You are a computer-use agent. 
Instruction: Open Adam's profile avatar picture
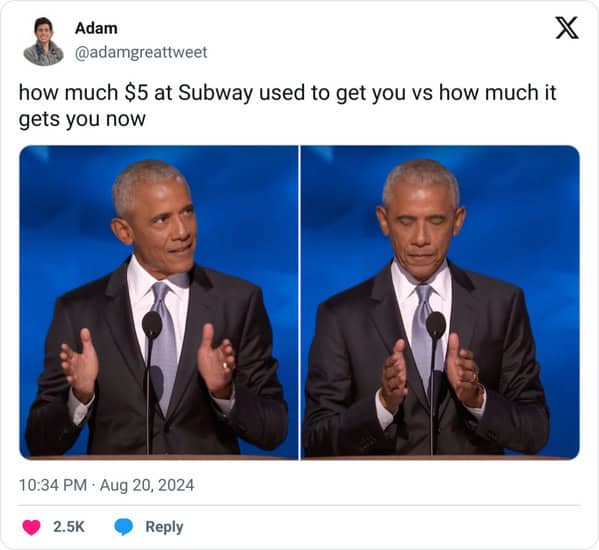[x=44, y=41]
